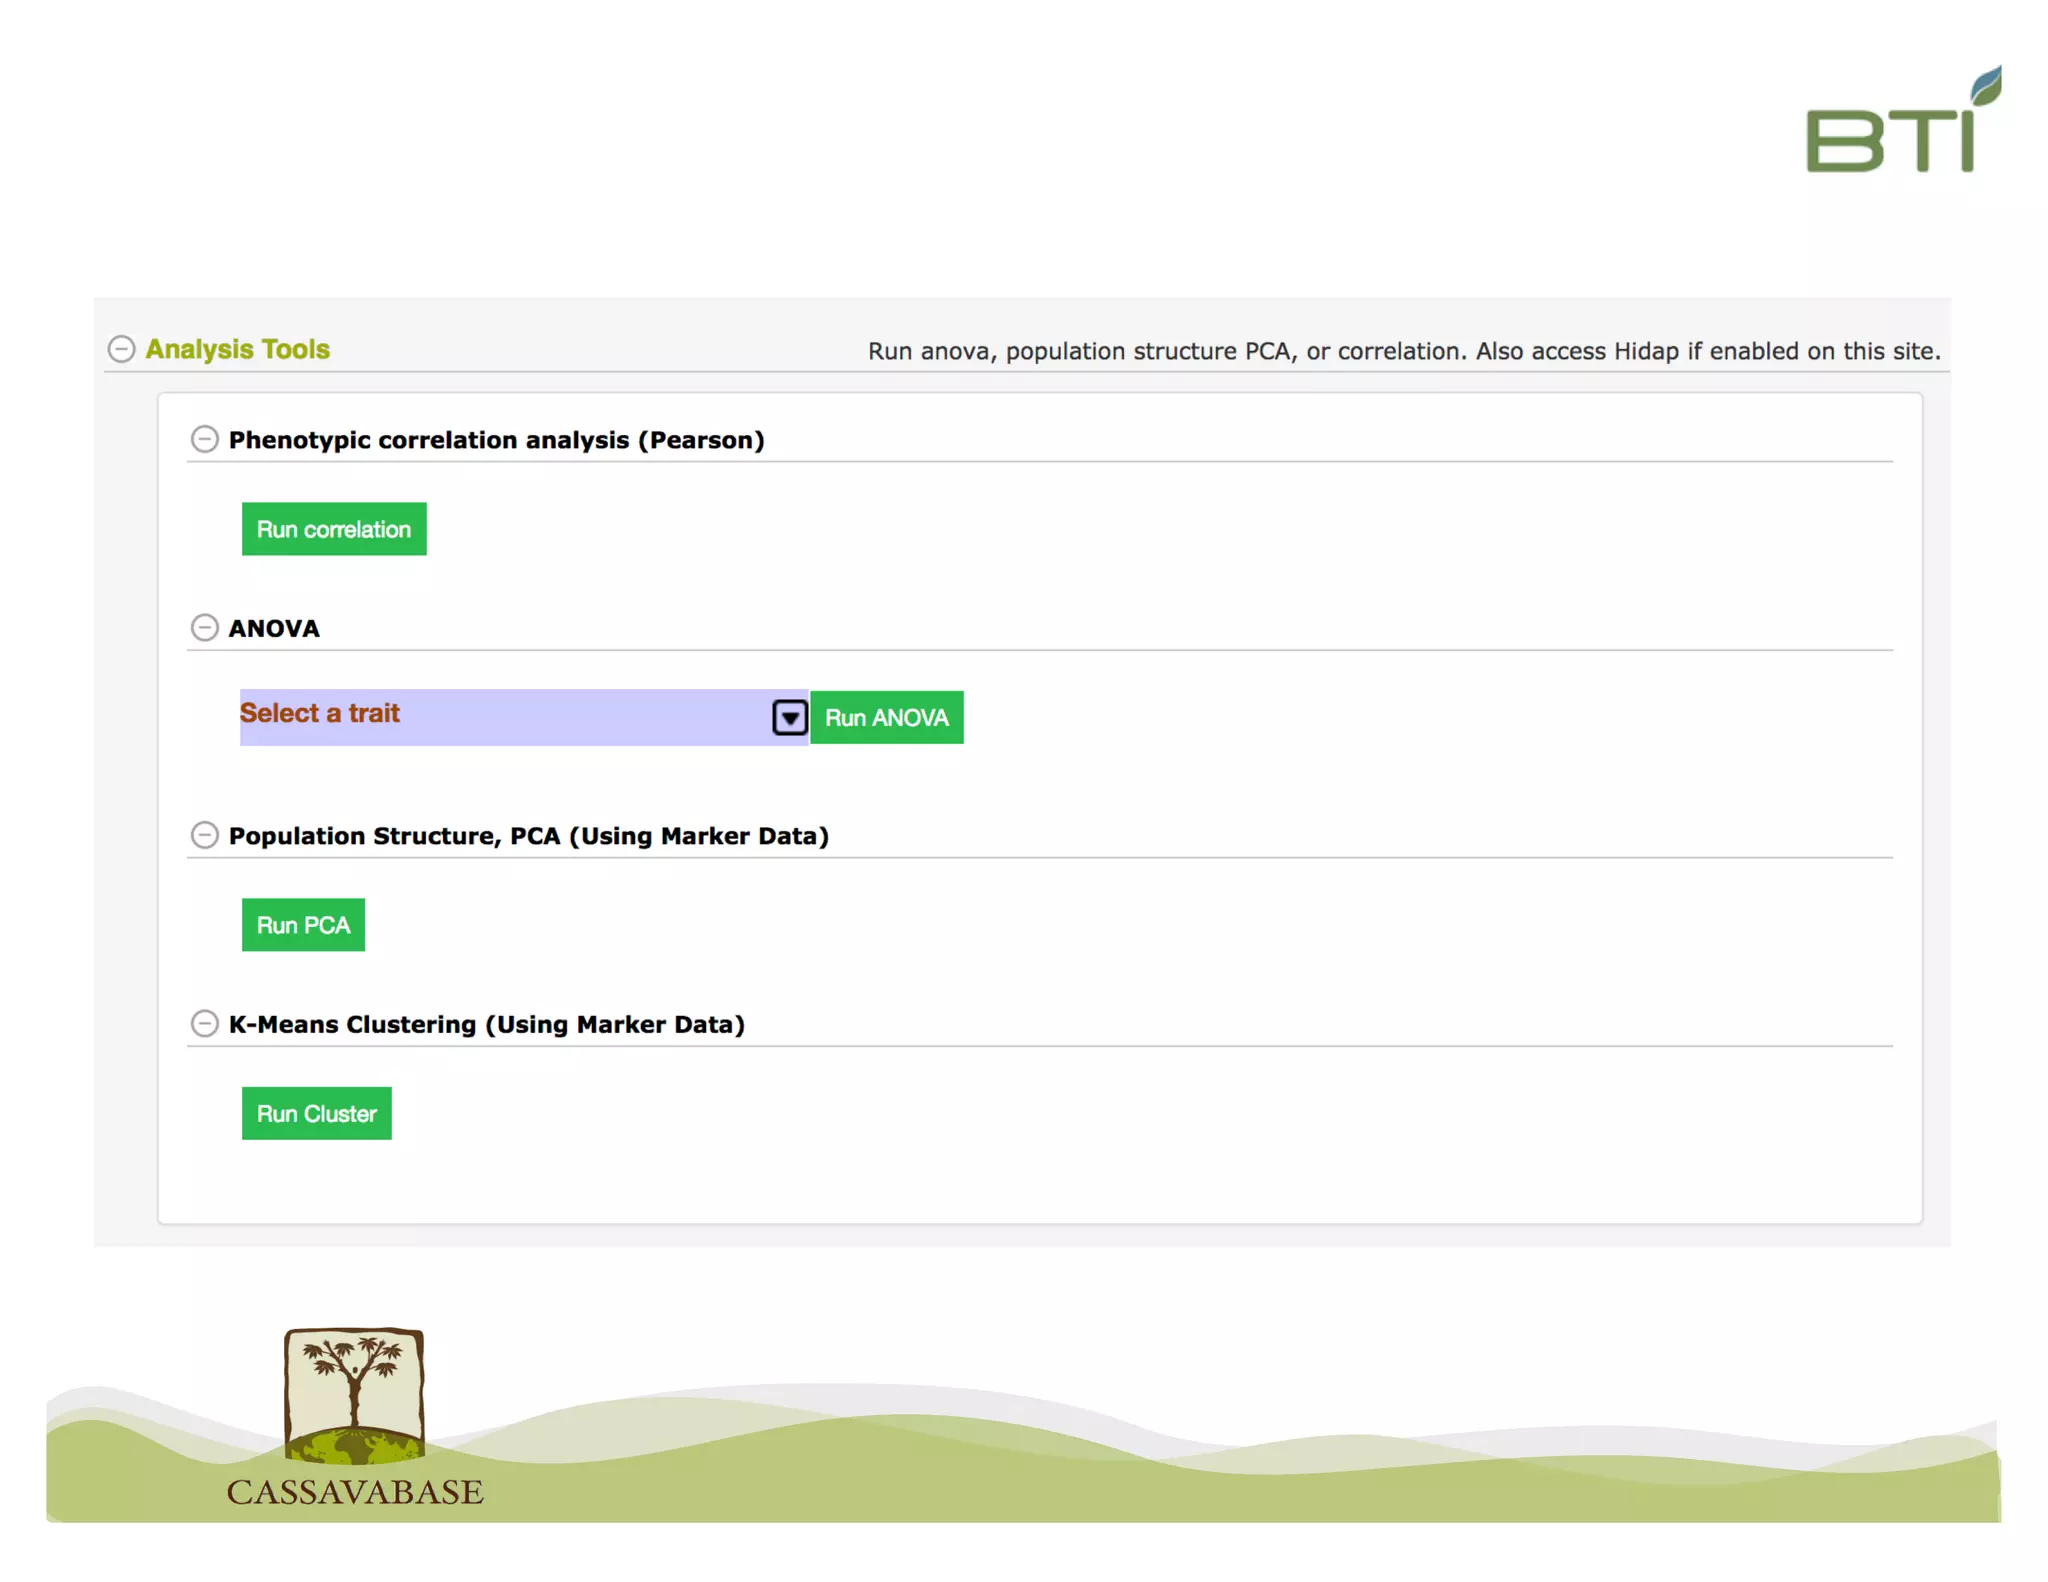This screenshot has height=1582, width=2048.
Task: Click K-Means Clustering heading text
Action: pos(486,1025)
